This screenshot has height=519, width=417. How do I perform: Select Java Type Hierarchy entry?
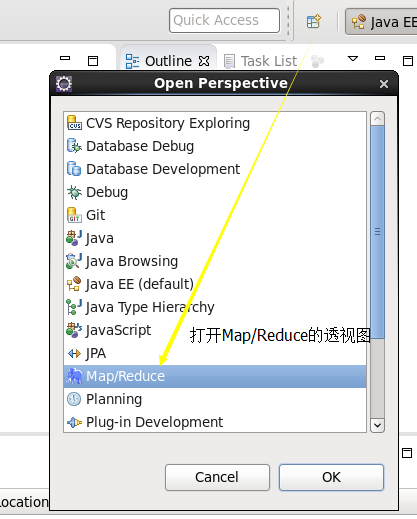click(x=215, y=307)
